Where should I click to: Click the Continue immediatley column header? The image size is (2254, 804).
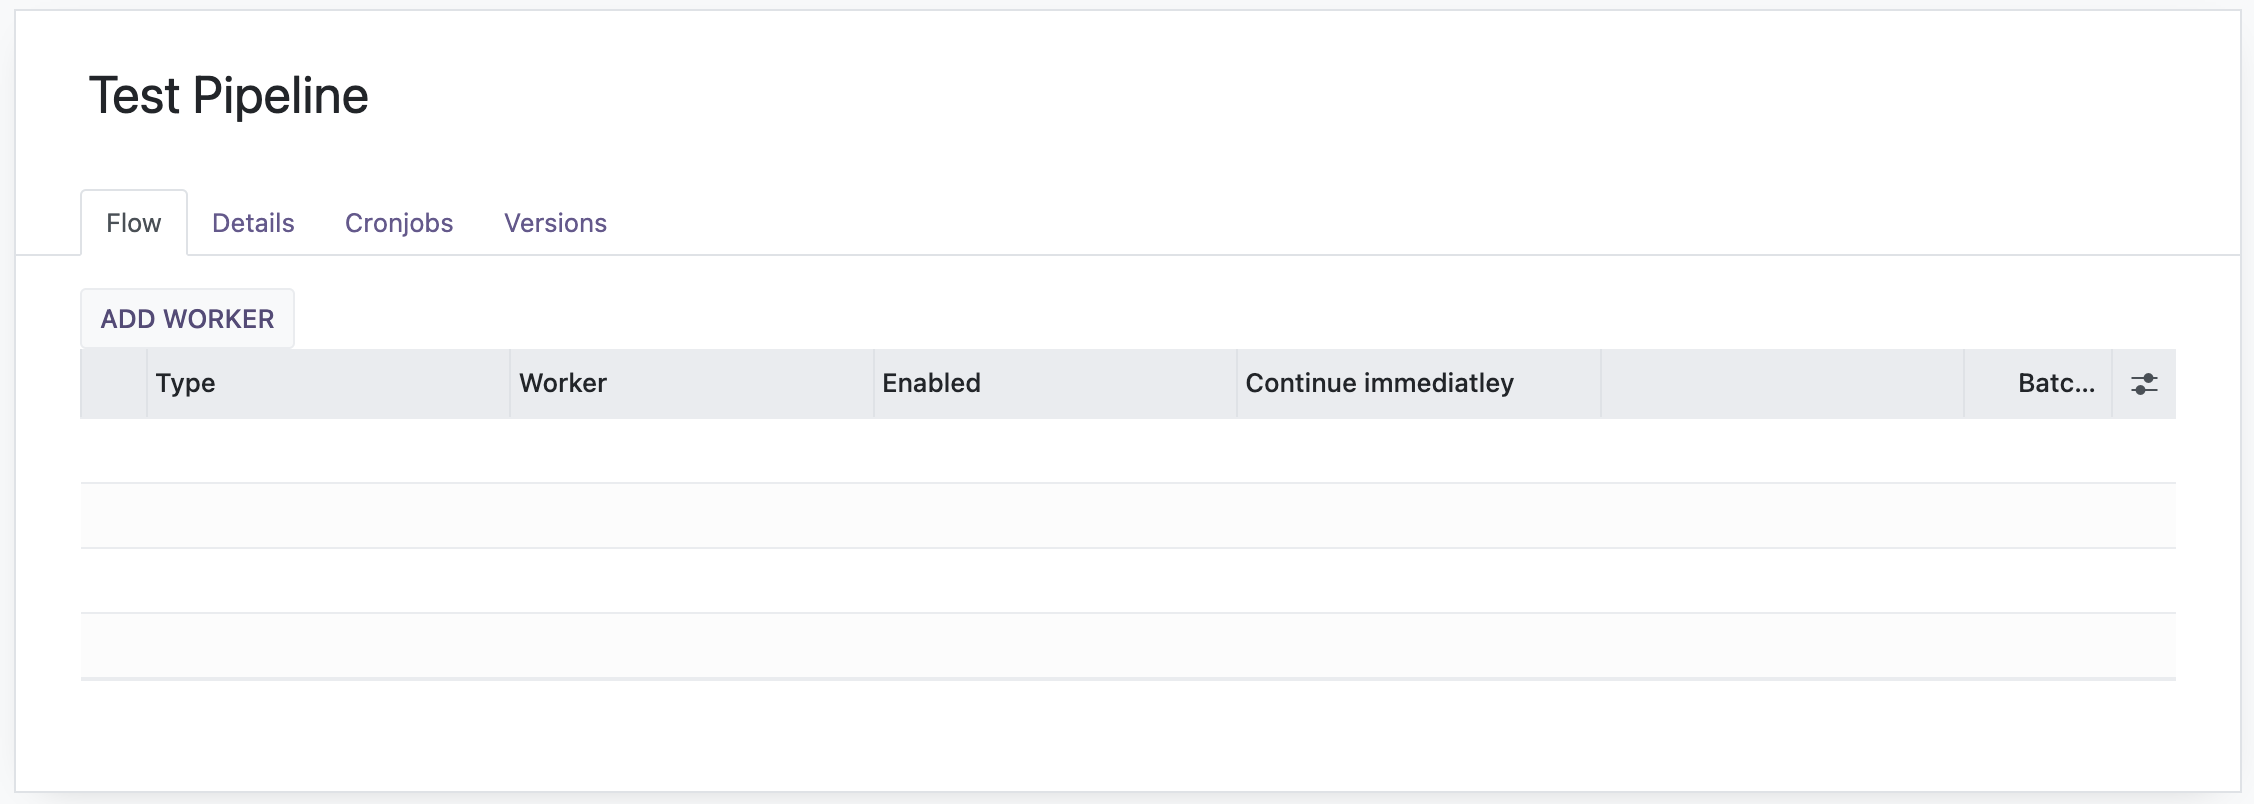1418,384
